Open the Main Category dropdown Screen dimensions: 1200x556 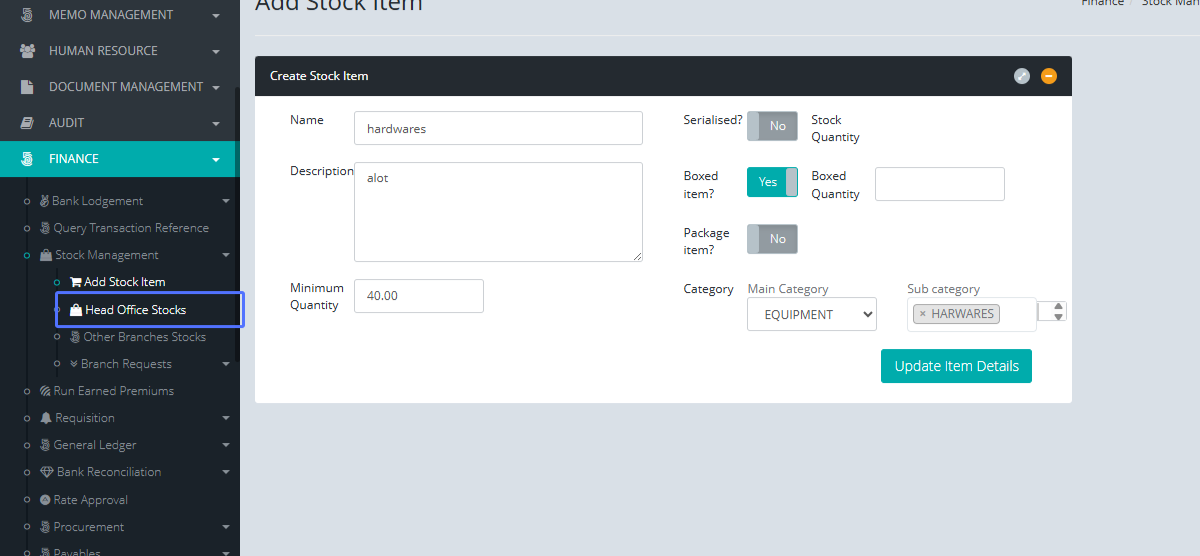coord(811,314)
